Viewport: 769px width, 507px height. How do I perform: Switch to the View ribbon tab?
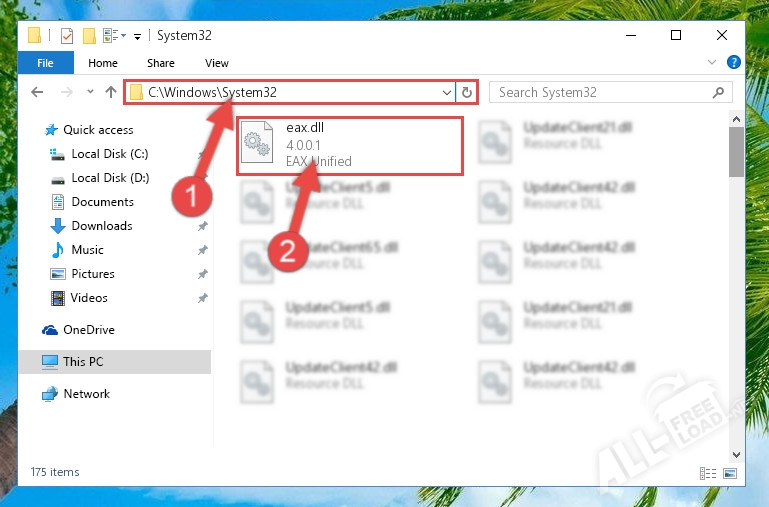(x=217, y=63)
